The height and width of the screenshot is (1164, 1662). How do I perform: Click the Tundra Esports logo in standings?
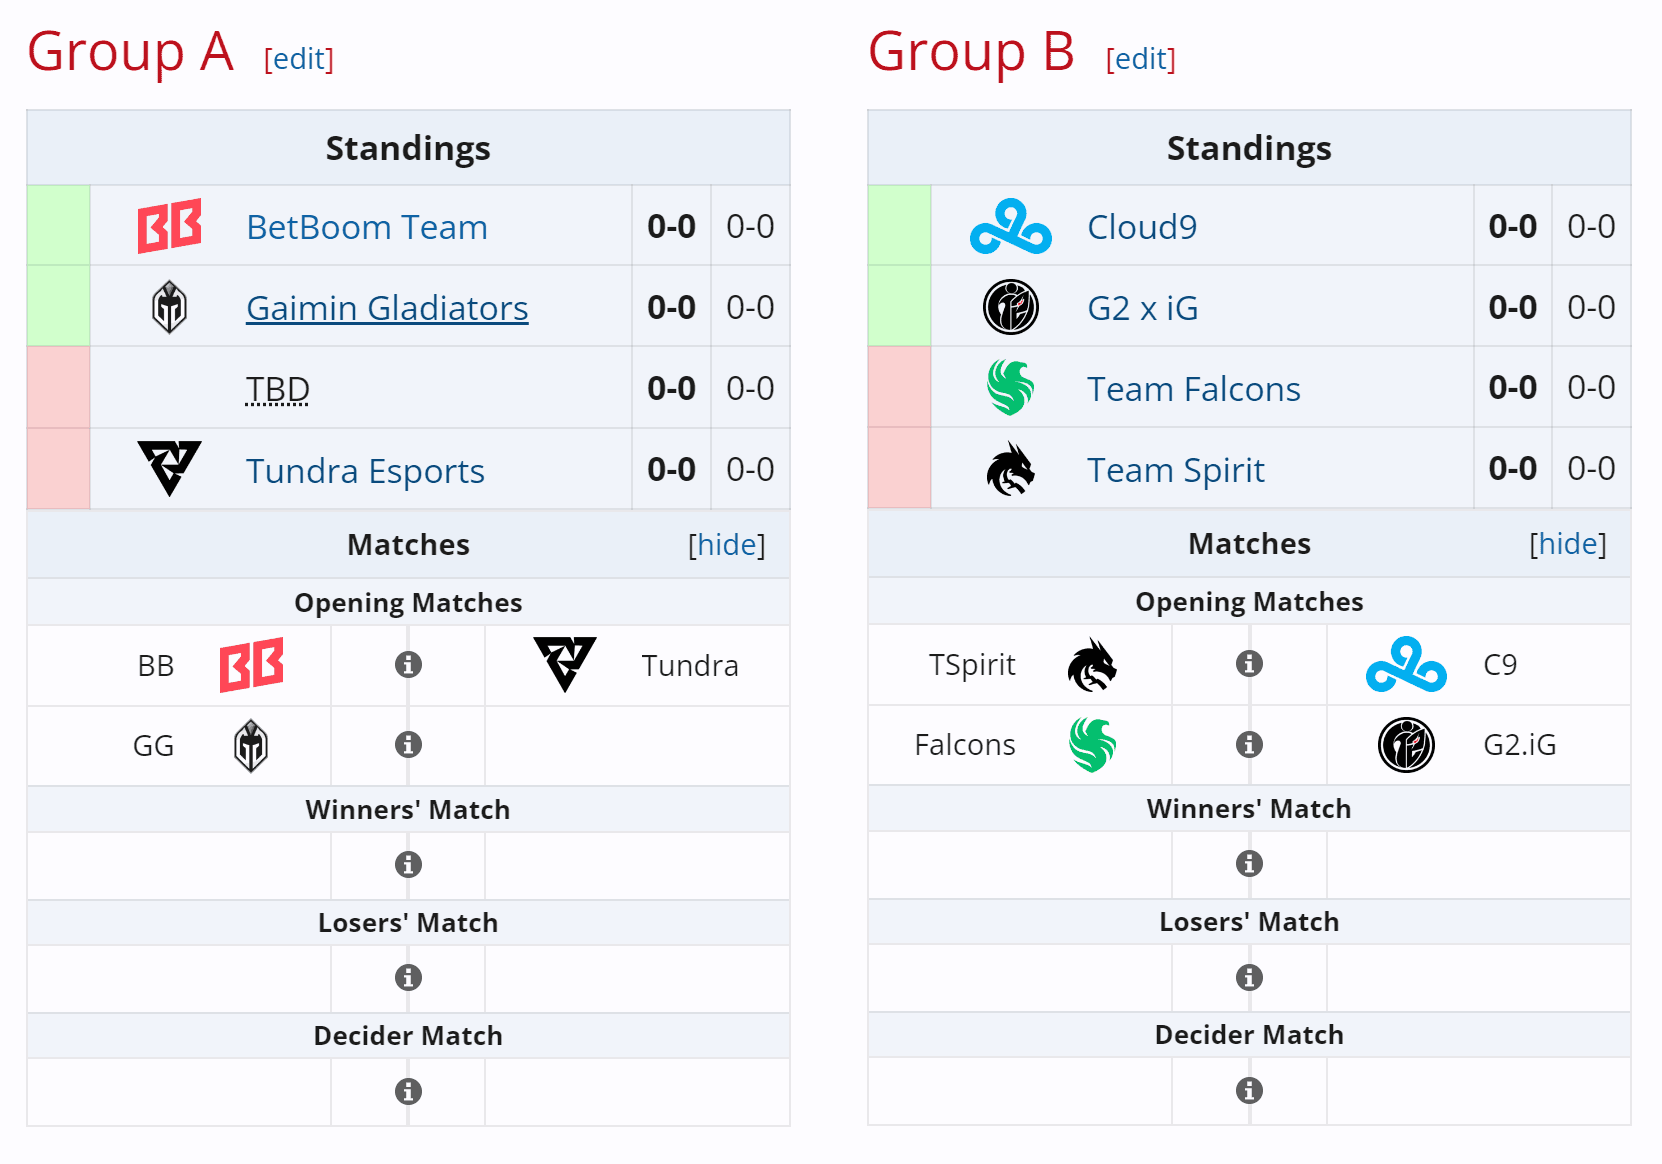[170, 468]
